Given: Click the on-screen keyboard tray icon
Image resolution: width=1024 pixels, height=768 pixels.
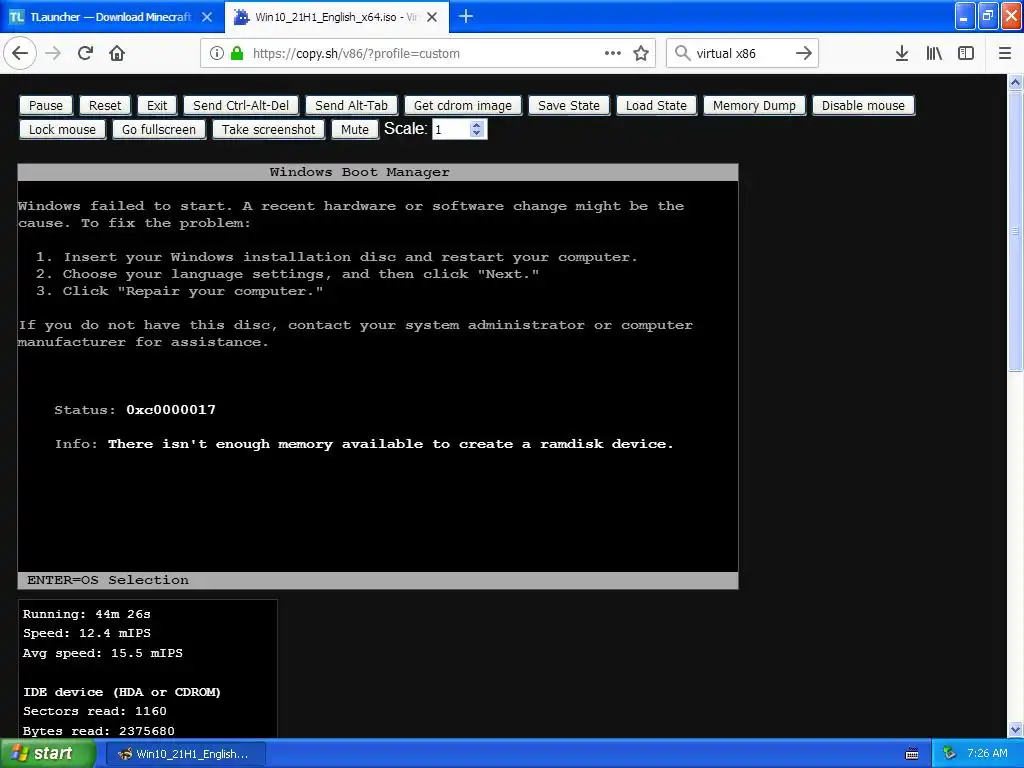Looking at the screenshot, I should coord(912,754).
